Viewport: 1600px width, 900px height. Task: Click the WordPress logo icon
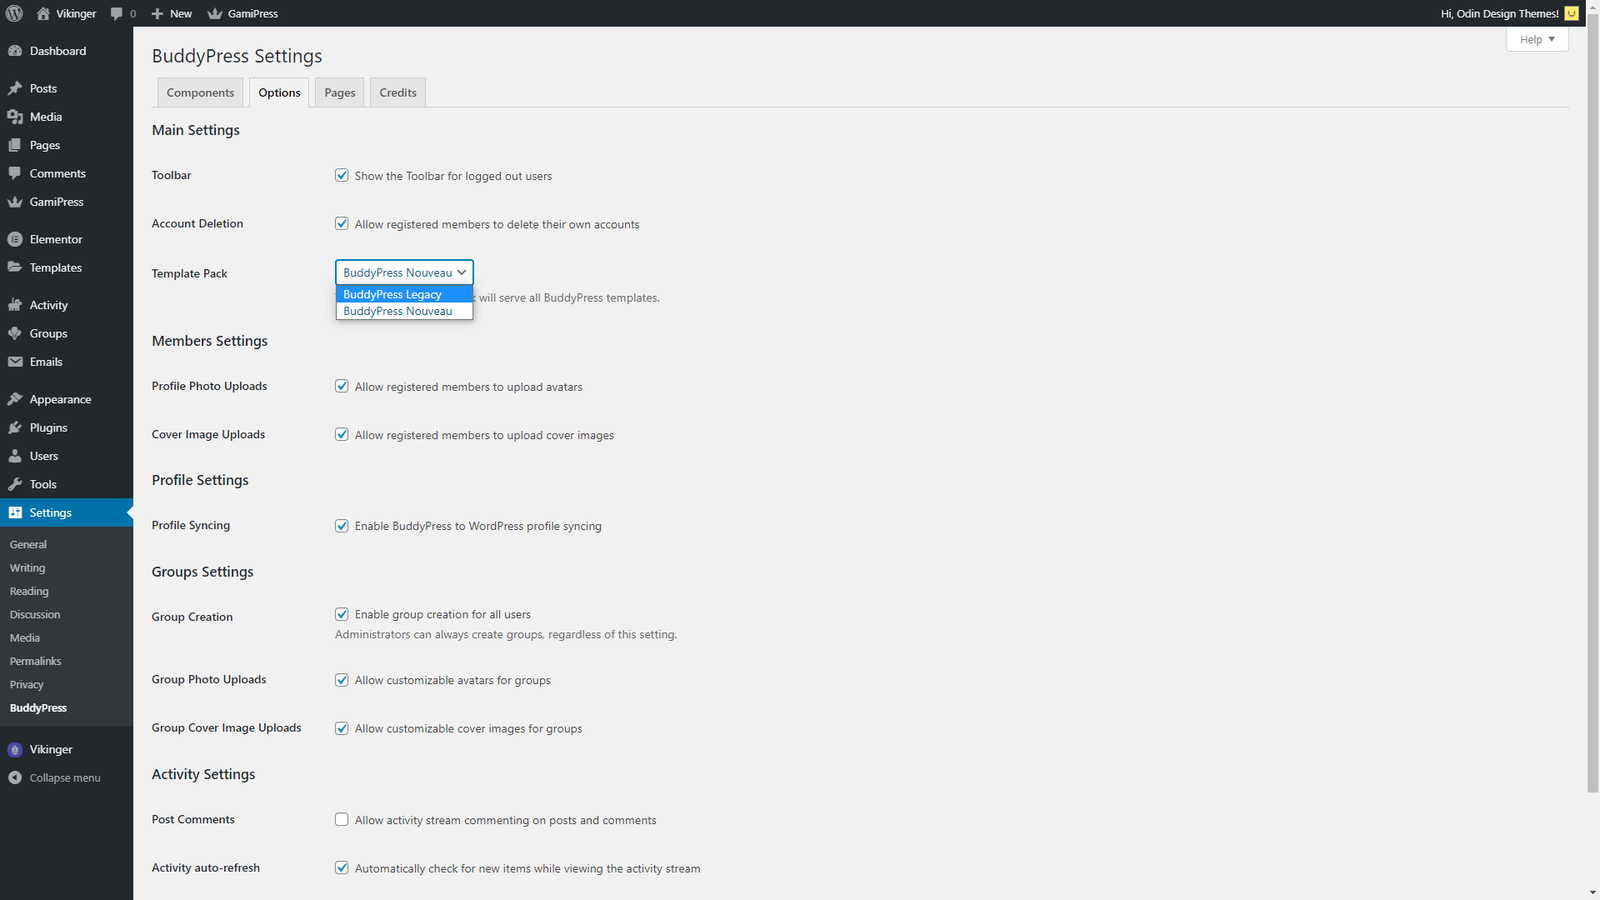14,13
